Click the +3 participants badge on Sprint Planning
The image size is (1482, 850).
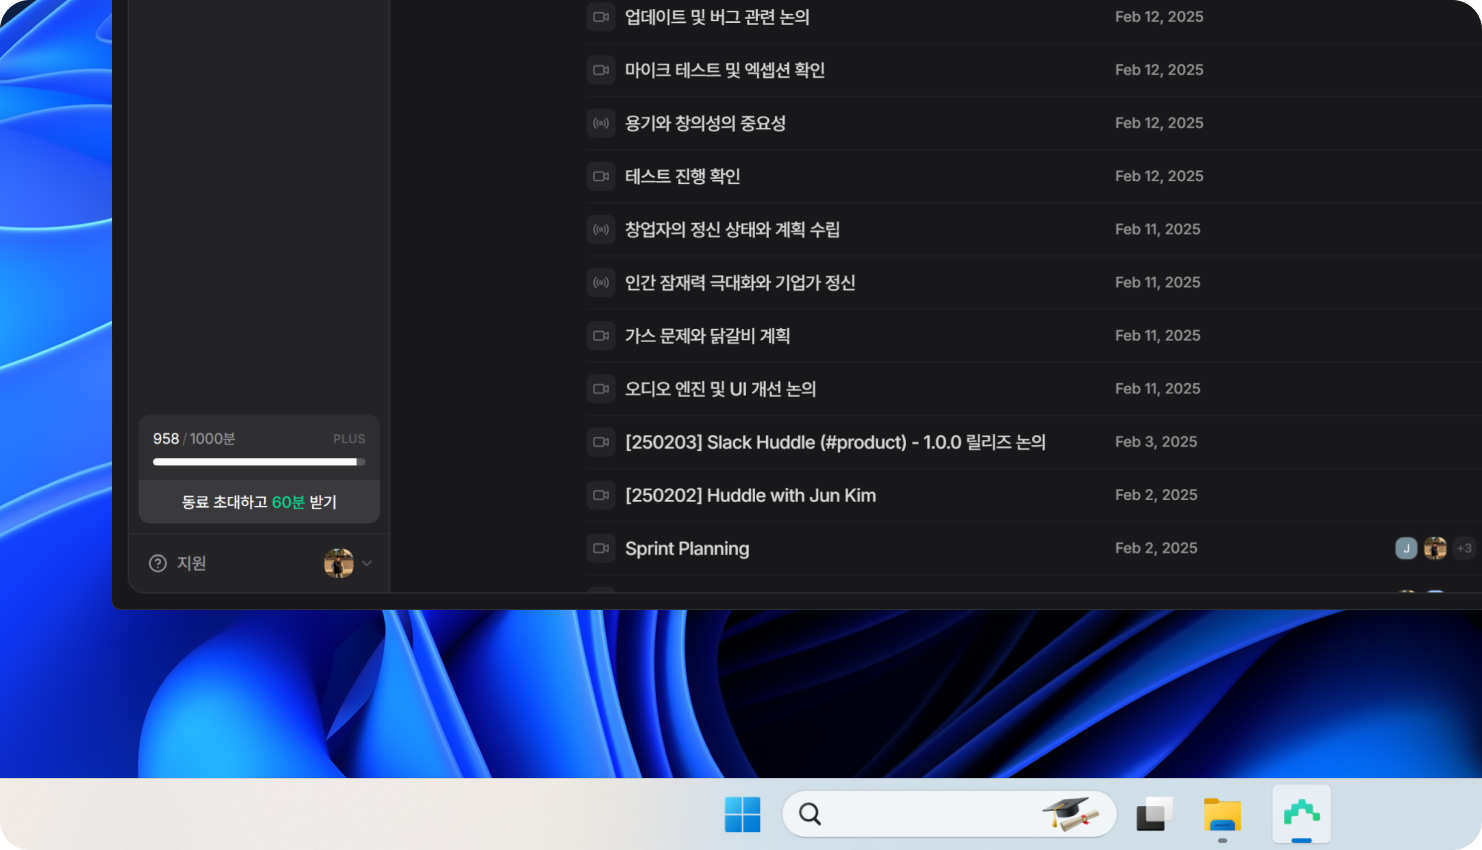coord(1464,548)
